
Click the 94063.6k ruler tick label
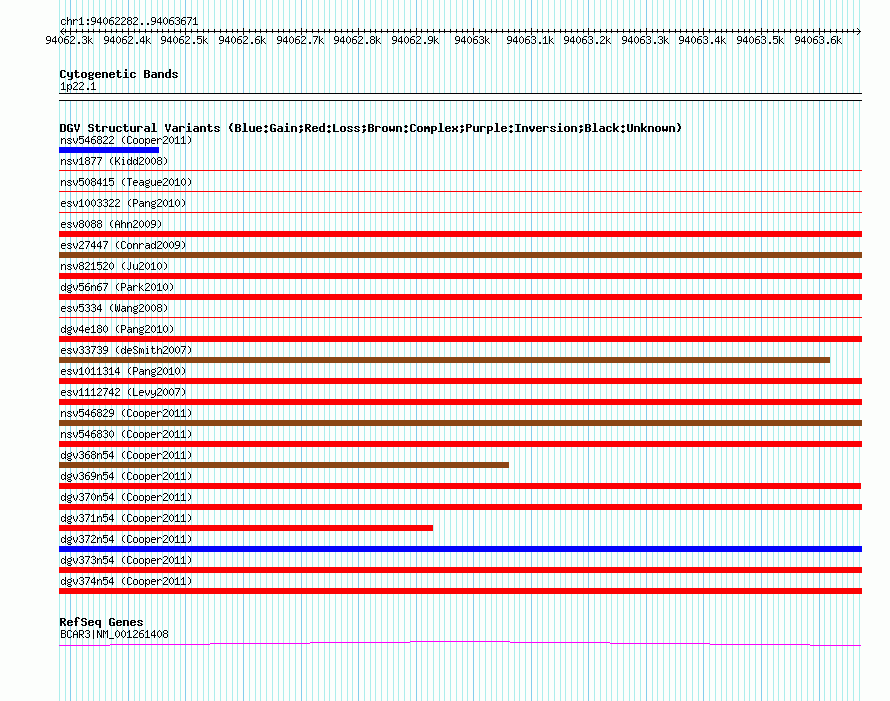pos(818,40)
